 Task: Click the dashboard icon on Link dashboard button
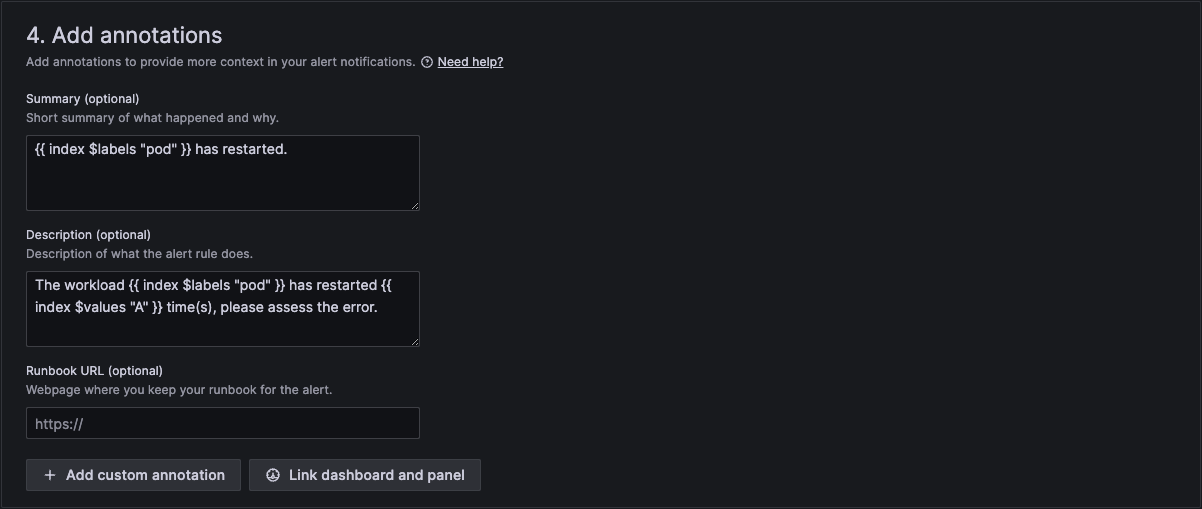pos(273,475)
